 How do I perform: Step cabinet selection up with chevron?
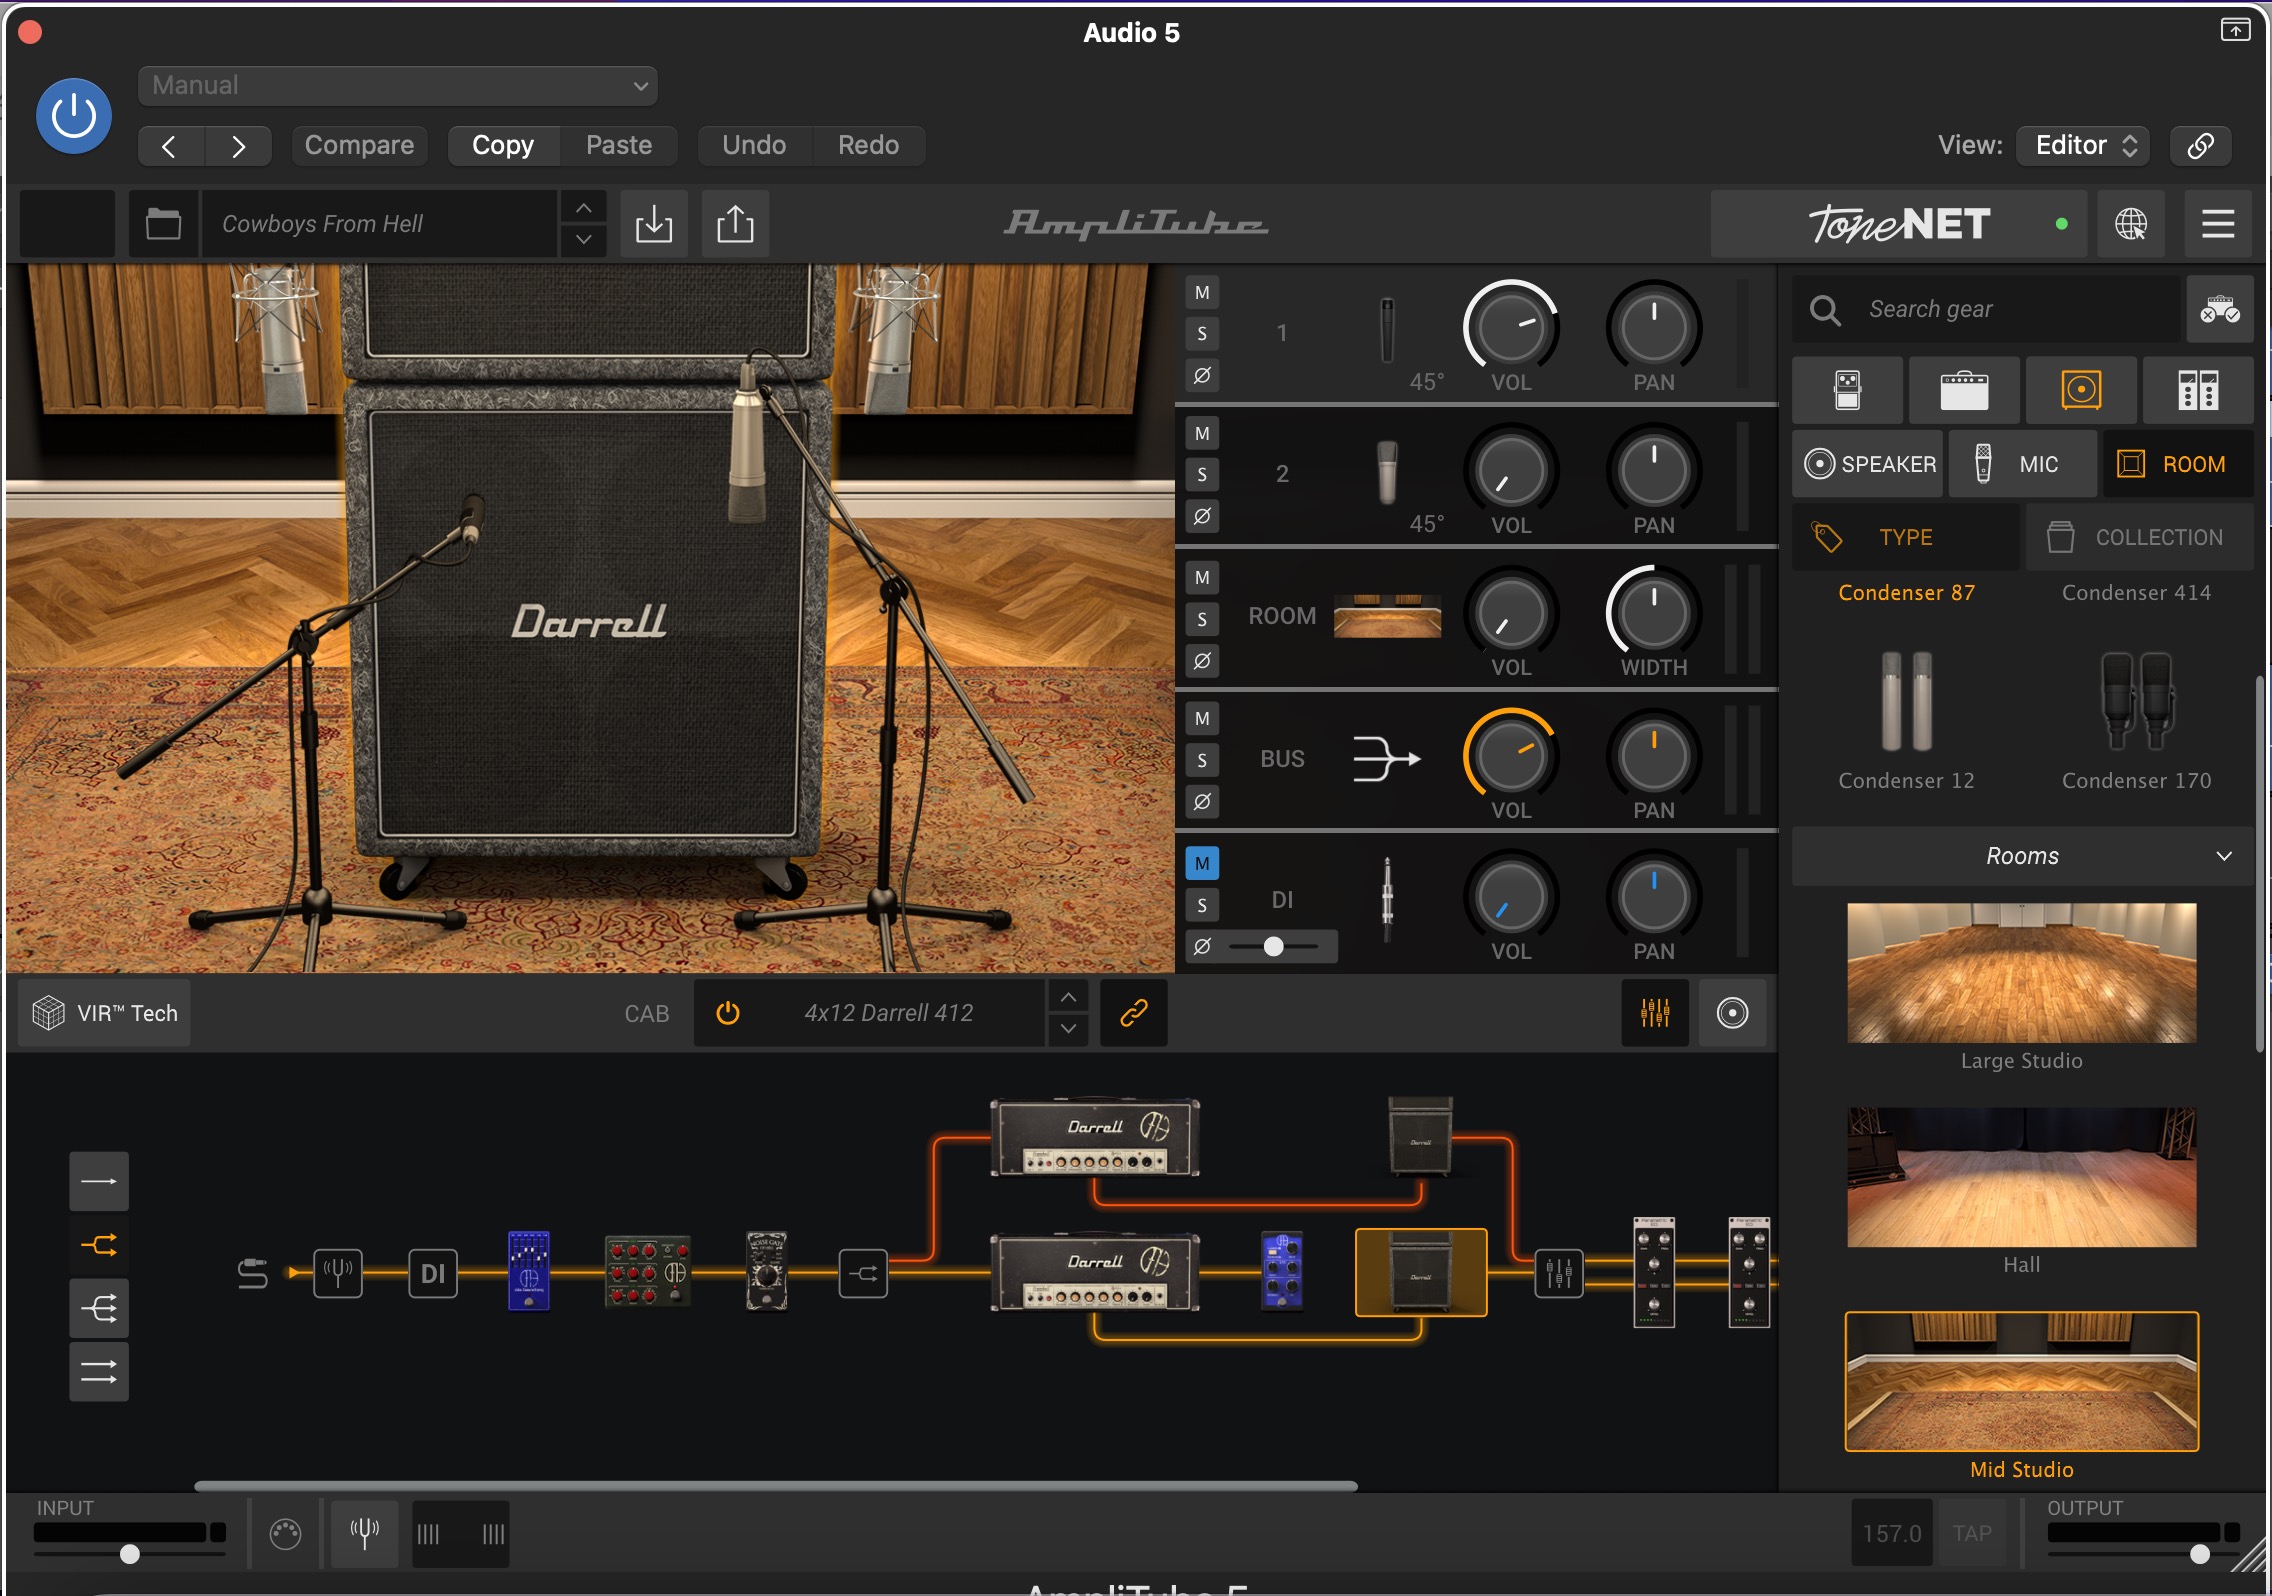pyautogui.click(x=1068, y=998)
